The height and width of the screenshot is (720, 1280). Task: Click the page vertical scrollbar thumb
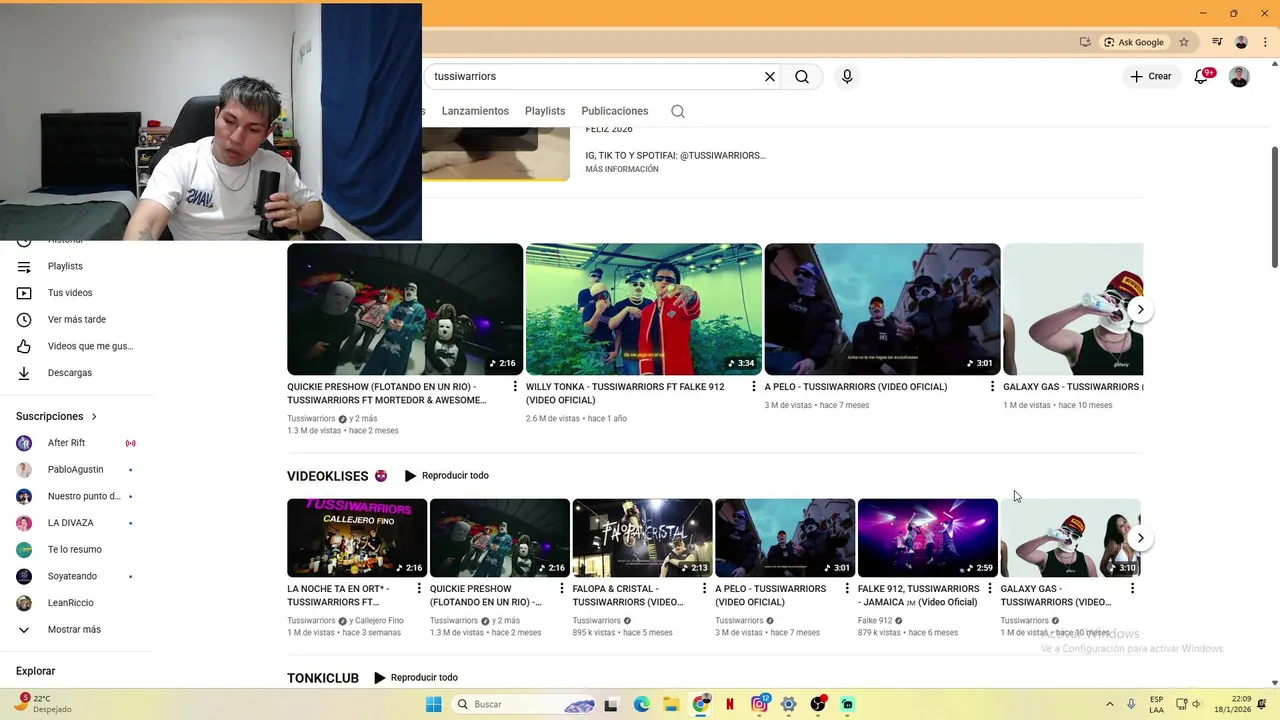pyautogui.click(x=1274, y=207)
